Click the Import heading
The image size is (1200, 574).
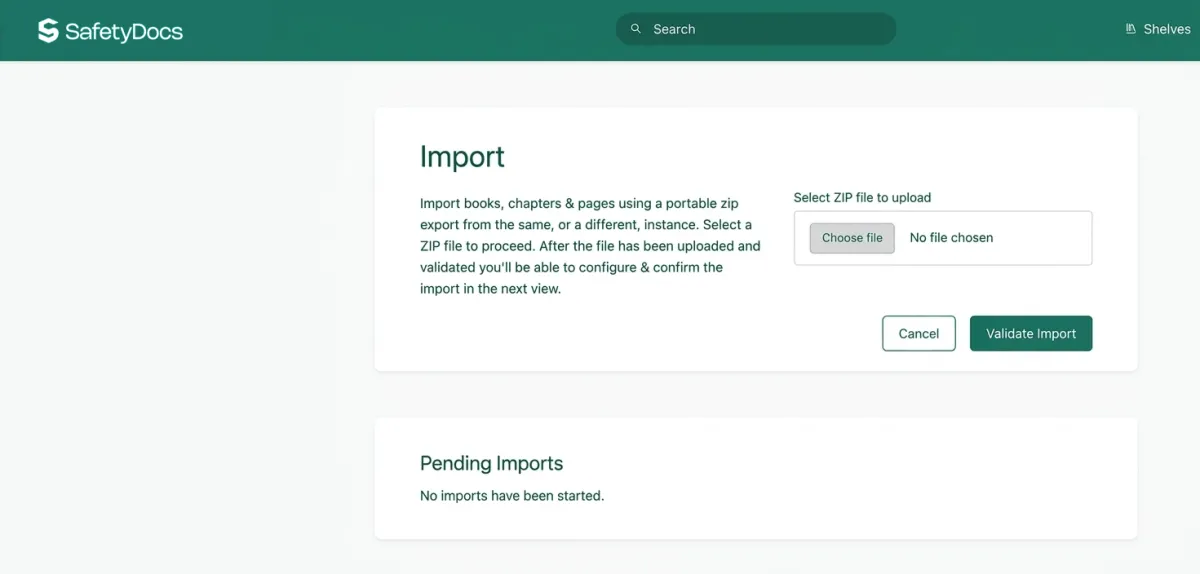(x=462, y=157)
